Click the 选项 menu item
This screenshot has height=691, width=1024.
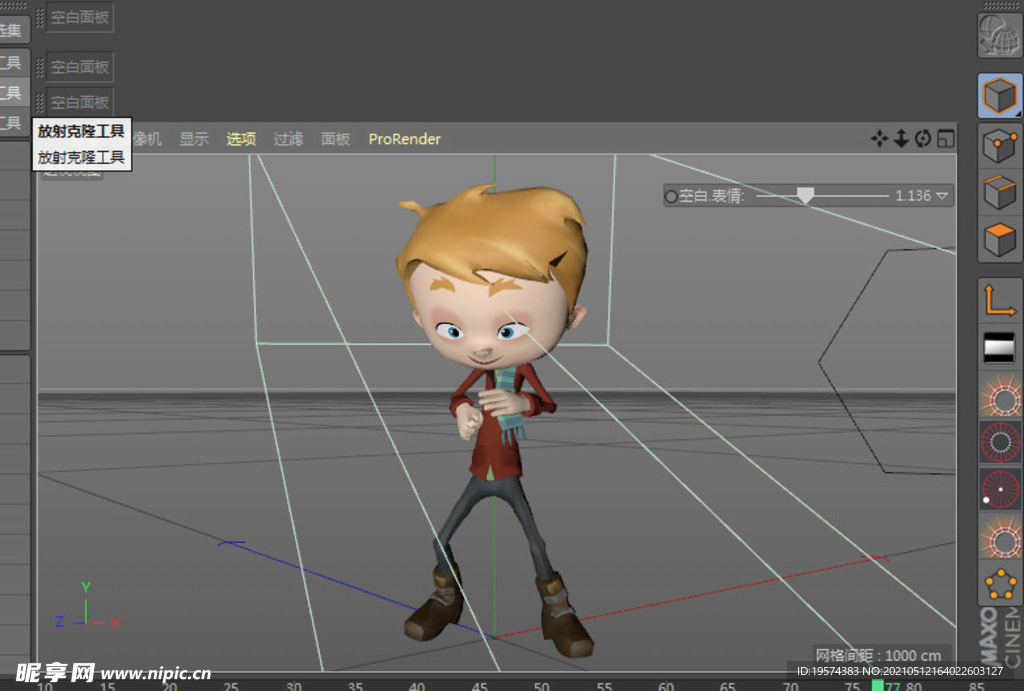[x=241, y=139]
